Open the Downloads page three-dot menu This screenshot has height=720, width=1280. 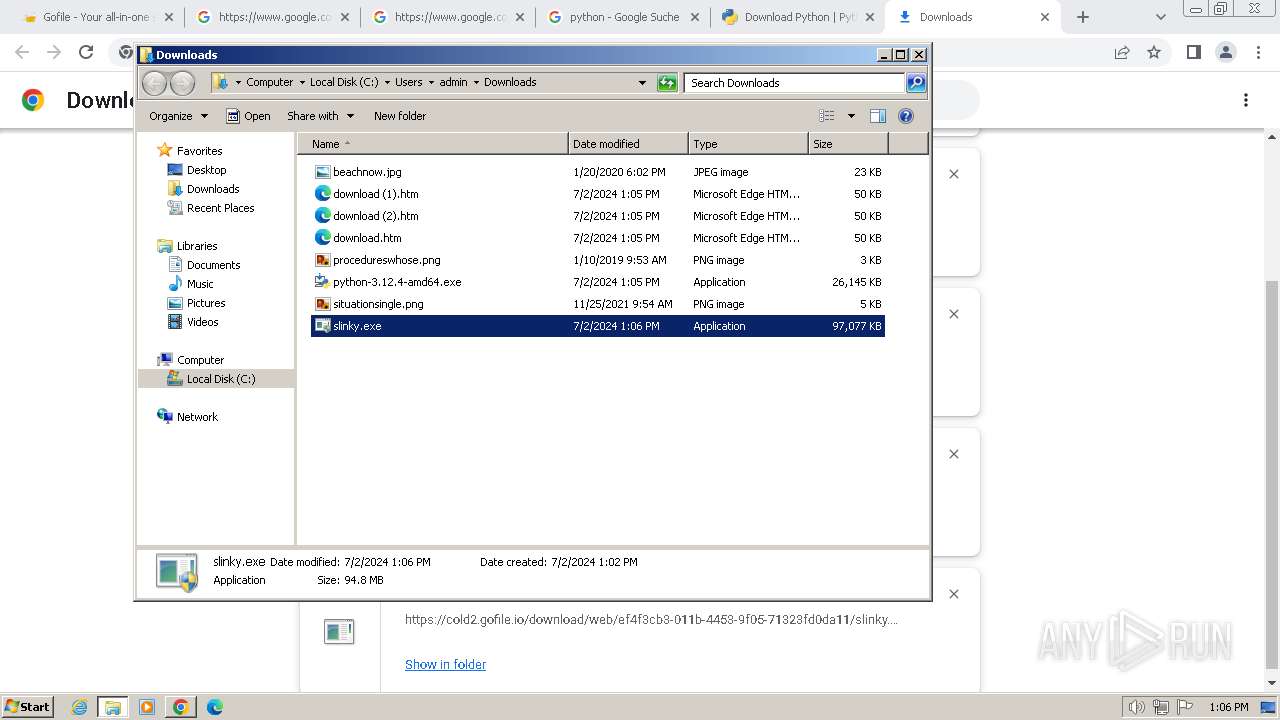coord(1246,100)
